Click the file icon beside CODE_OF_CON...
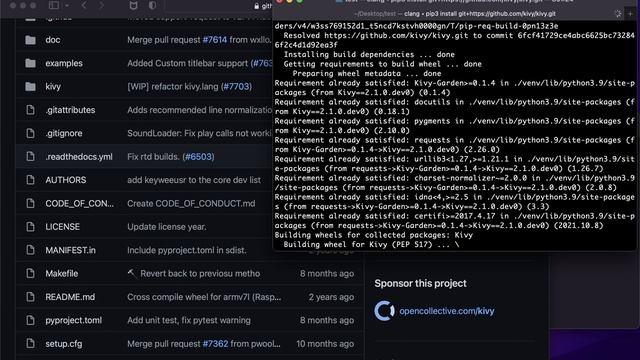This screenshot has width=640, height=360. [x=31, y=203]
